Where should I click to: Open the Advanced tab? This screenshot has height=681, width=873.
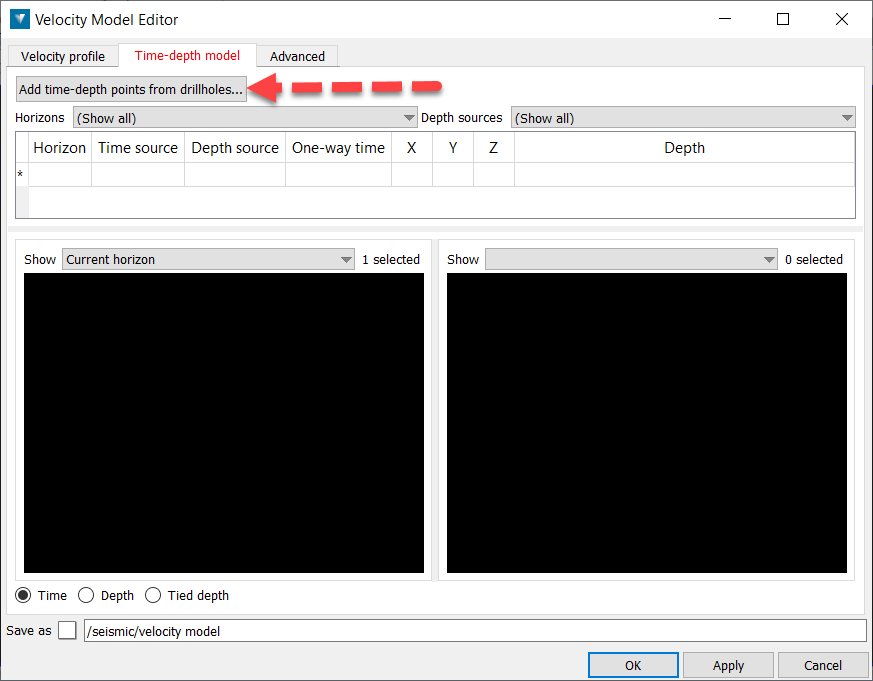click(297, 56)
